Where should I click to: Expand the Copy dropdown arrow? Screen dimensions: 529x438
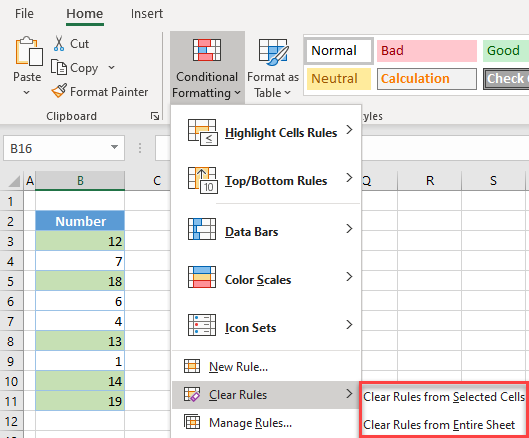point(111,67)
